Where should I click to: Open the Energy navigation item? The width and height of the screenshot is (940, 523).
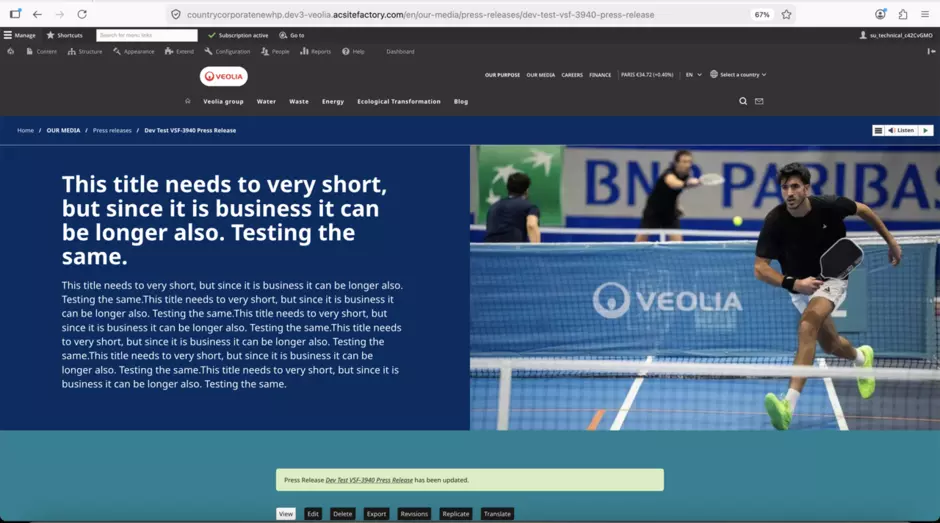333,101
